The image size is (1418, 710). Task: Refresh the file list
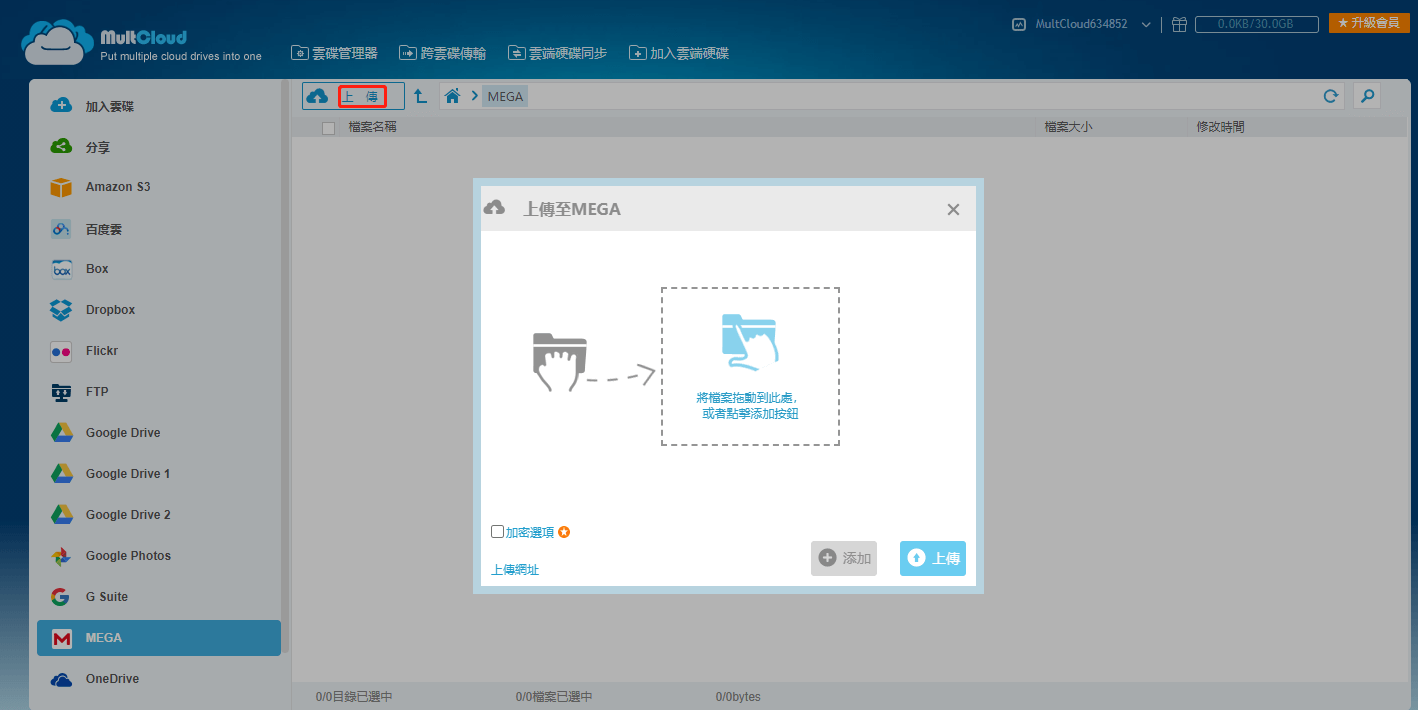click(x=1330, y=96)
